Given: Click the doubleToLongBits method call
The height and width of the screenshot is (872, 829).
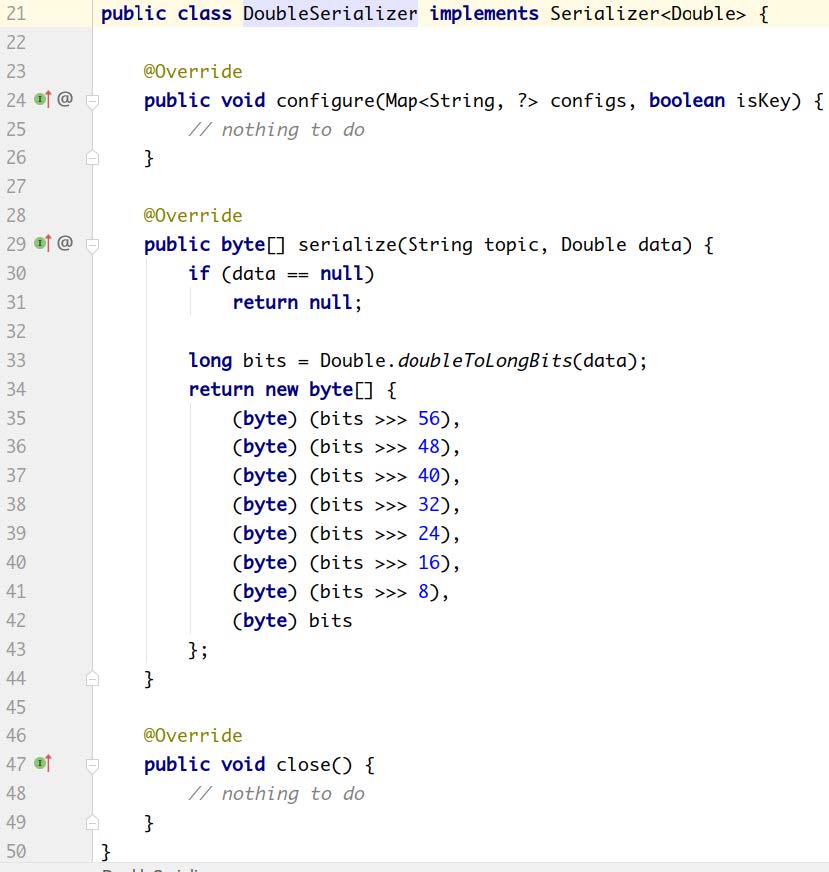Looking at the screenshot, I should (486, 360).
